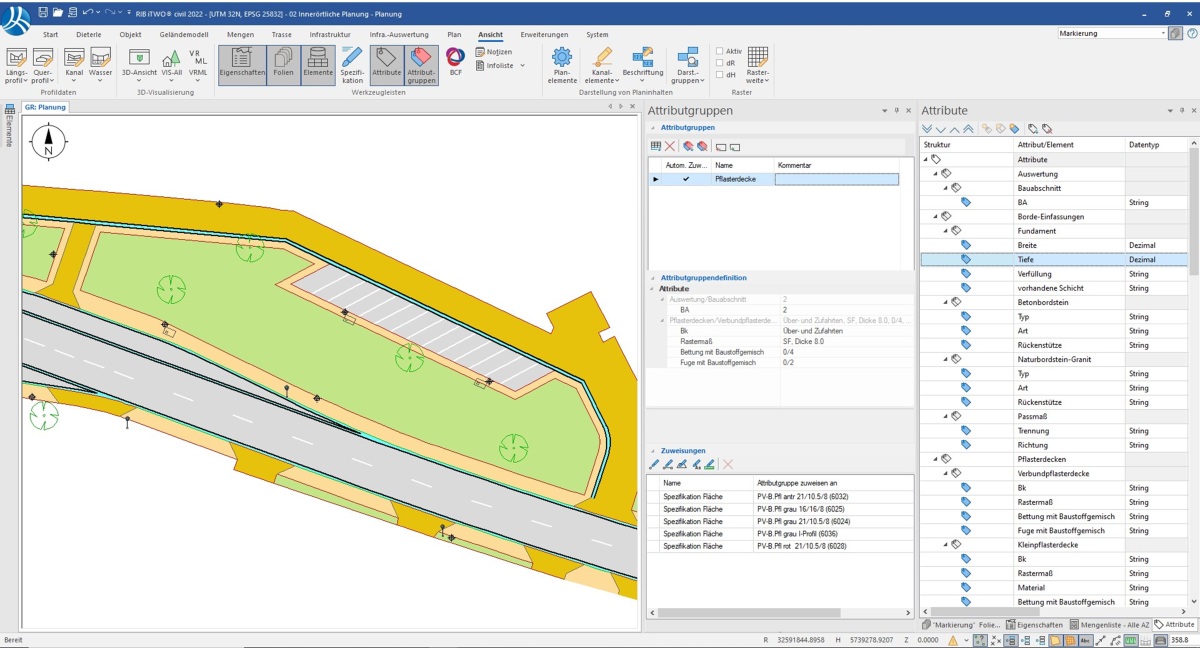Open the 3D-Ansicht visualization
The image size is (1200, 648).
click(139, 63)
